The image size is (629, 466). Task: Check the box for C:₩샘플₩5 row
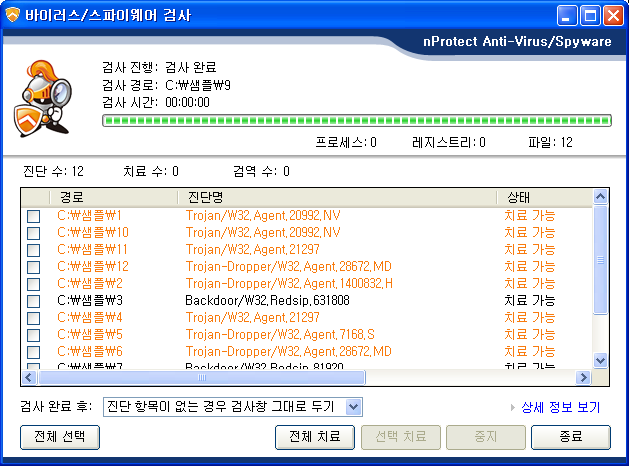point(33,335)
